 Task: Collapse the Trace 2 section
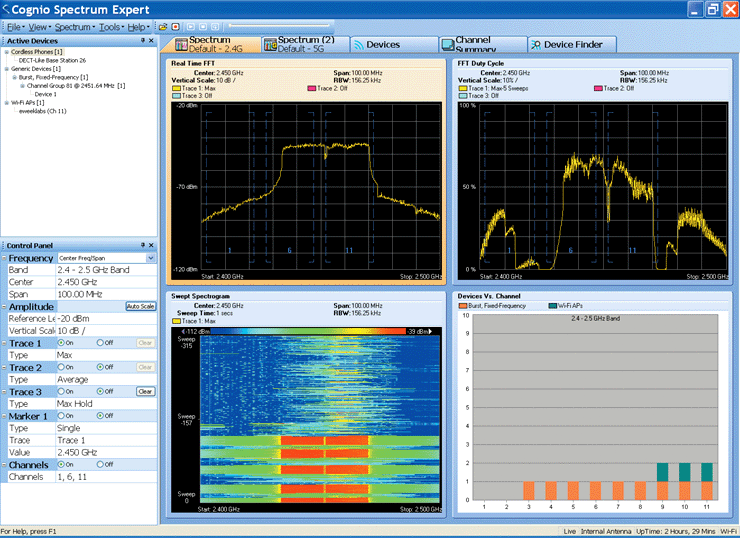4,368
